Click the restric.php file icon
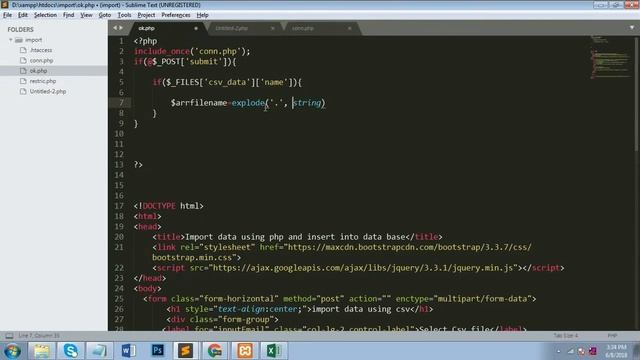The height and width of the screenshot is (360, 640). pyautogui.click(x=23, y=81)
